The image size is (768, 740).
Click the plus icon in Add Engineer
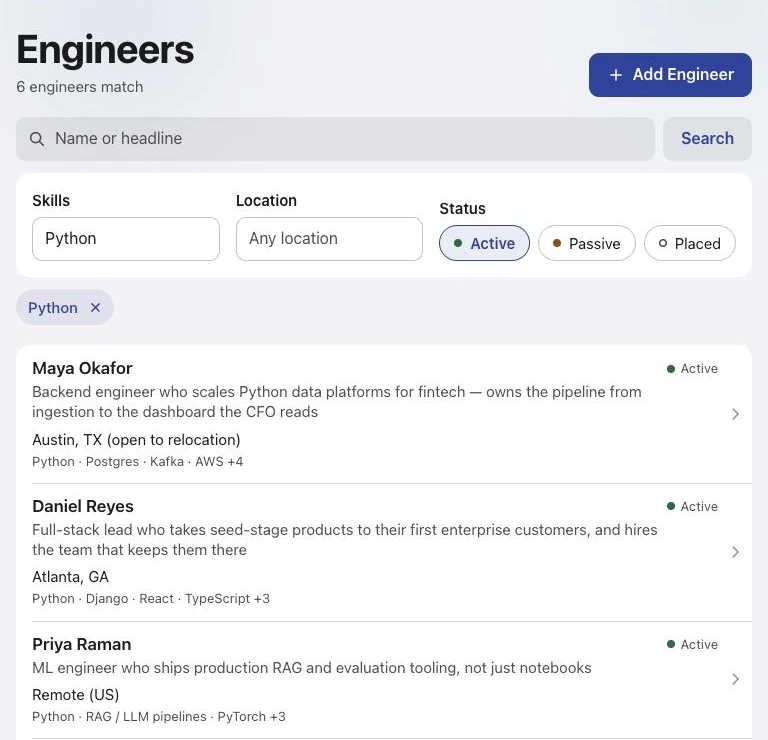coord(616,75)
